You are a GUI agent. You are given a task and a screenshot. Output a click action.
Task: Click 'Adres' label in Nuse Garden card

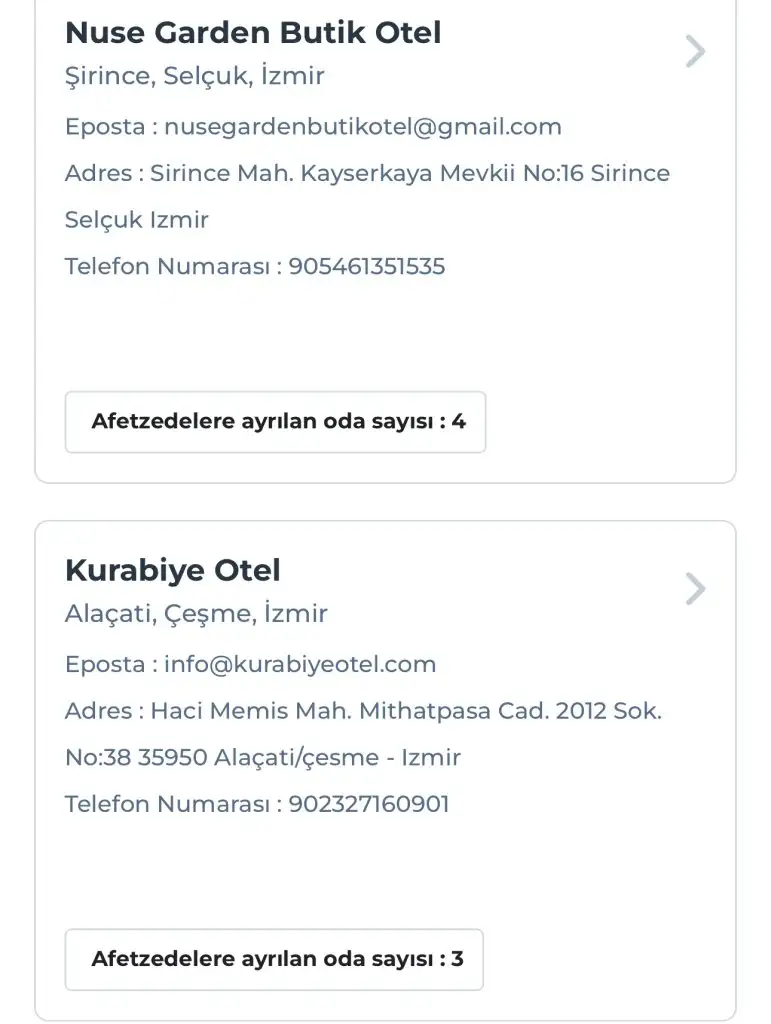pyautogui.click(x=98, y=173)
